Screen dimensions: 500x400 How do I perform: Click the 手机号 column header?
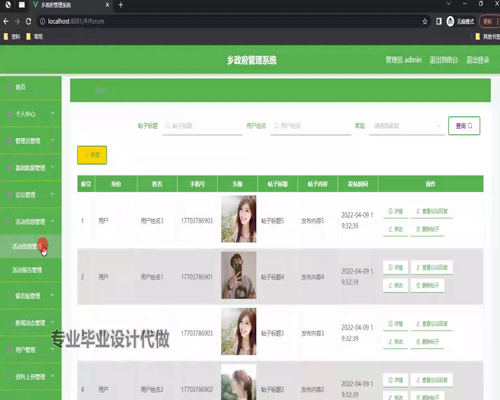[197, 184]
